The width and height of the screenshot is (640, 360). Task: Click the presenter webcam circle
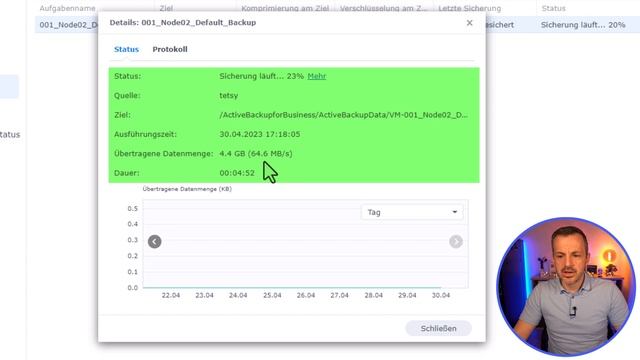(566, 287)
